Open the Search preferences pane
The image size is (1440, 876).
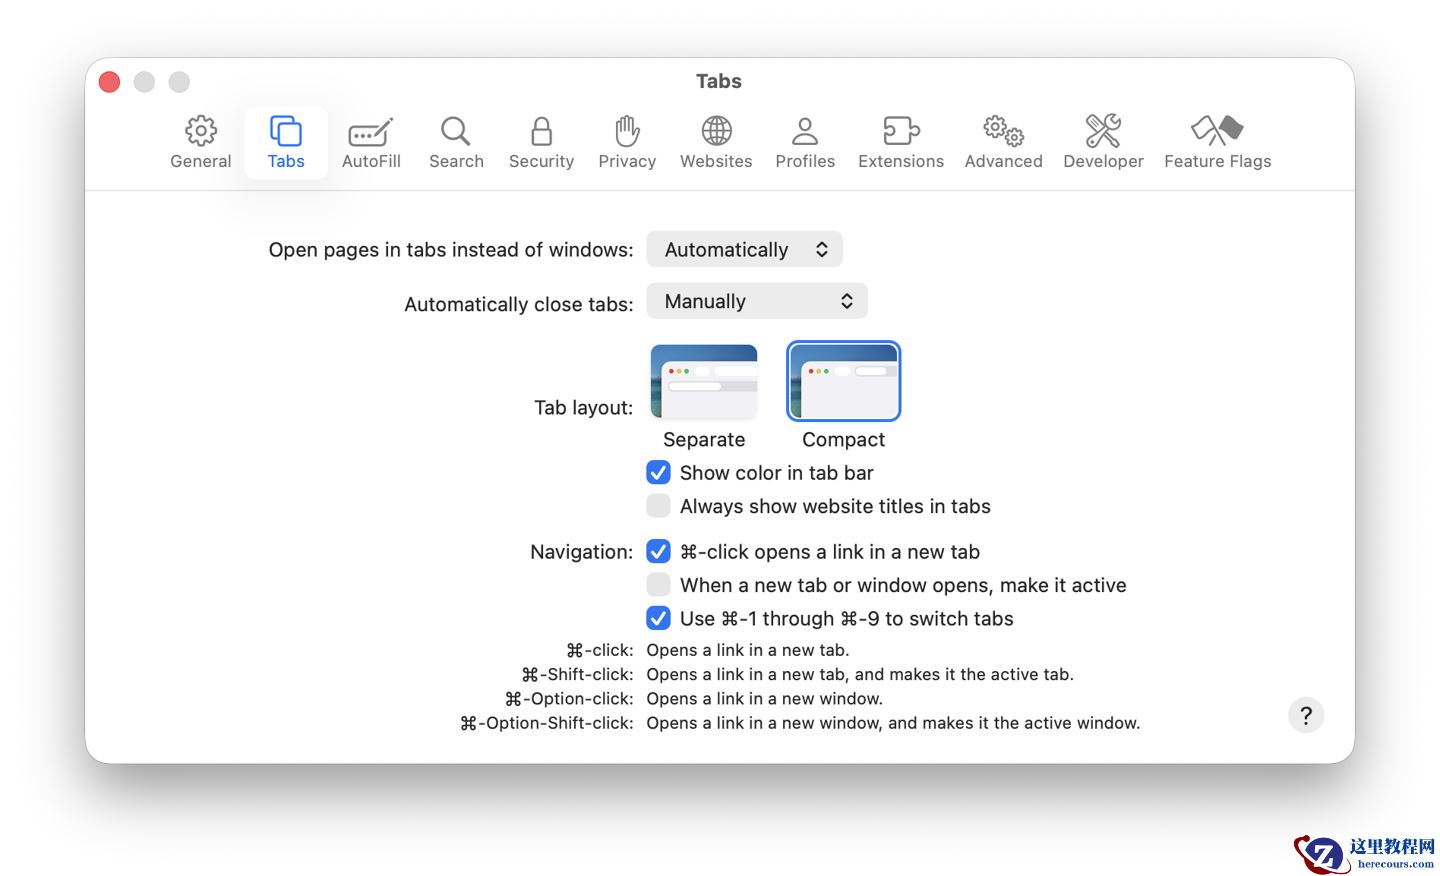pos(456,141)
